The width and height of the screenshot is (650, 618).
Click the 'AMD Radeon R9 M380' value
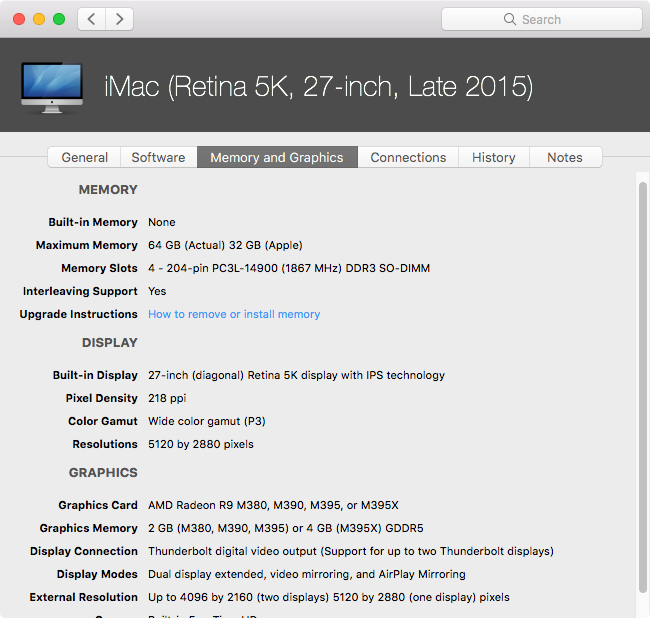[x=273, y=505]
